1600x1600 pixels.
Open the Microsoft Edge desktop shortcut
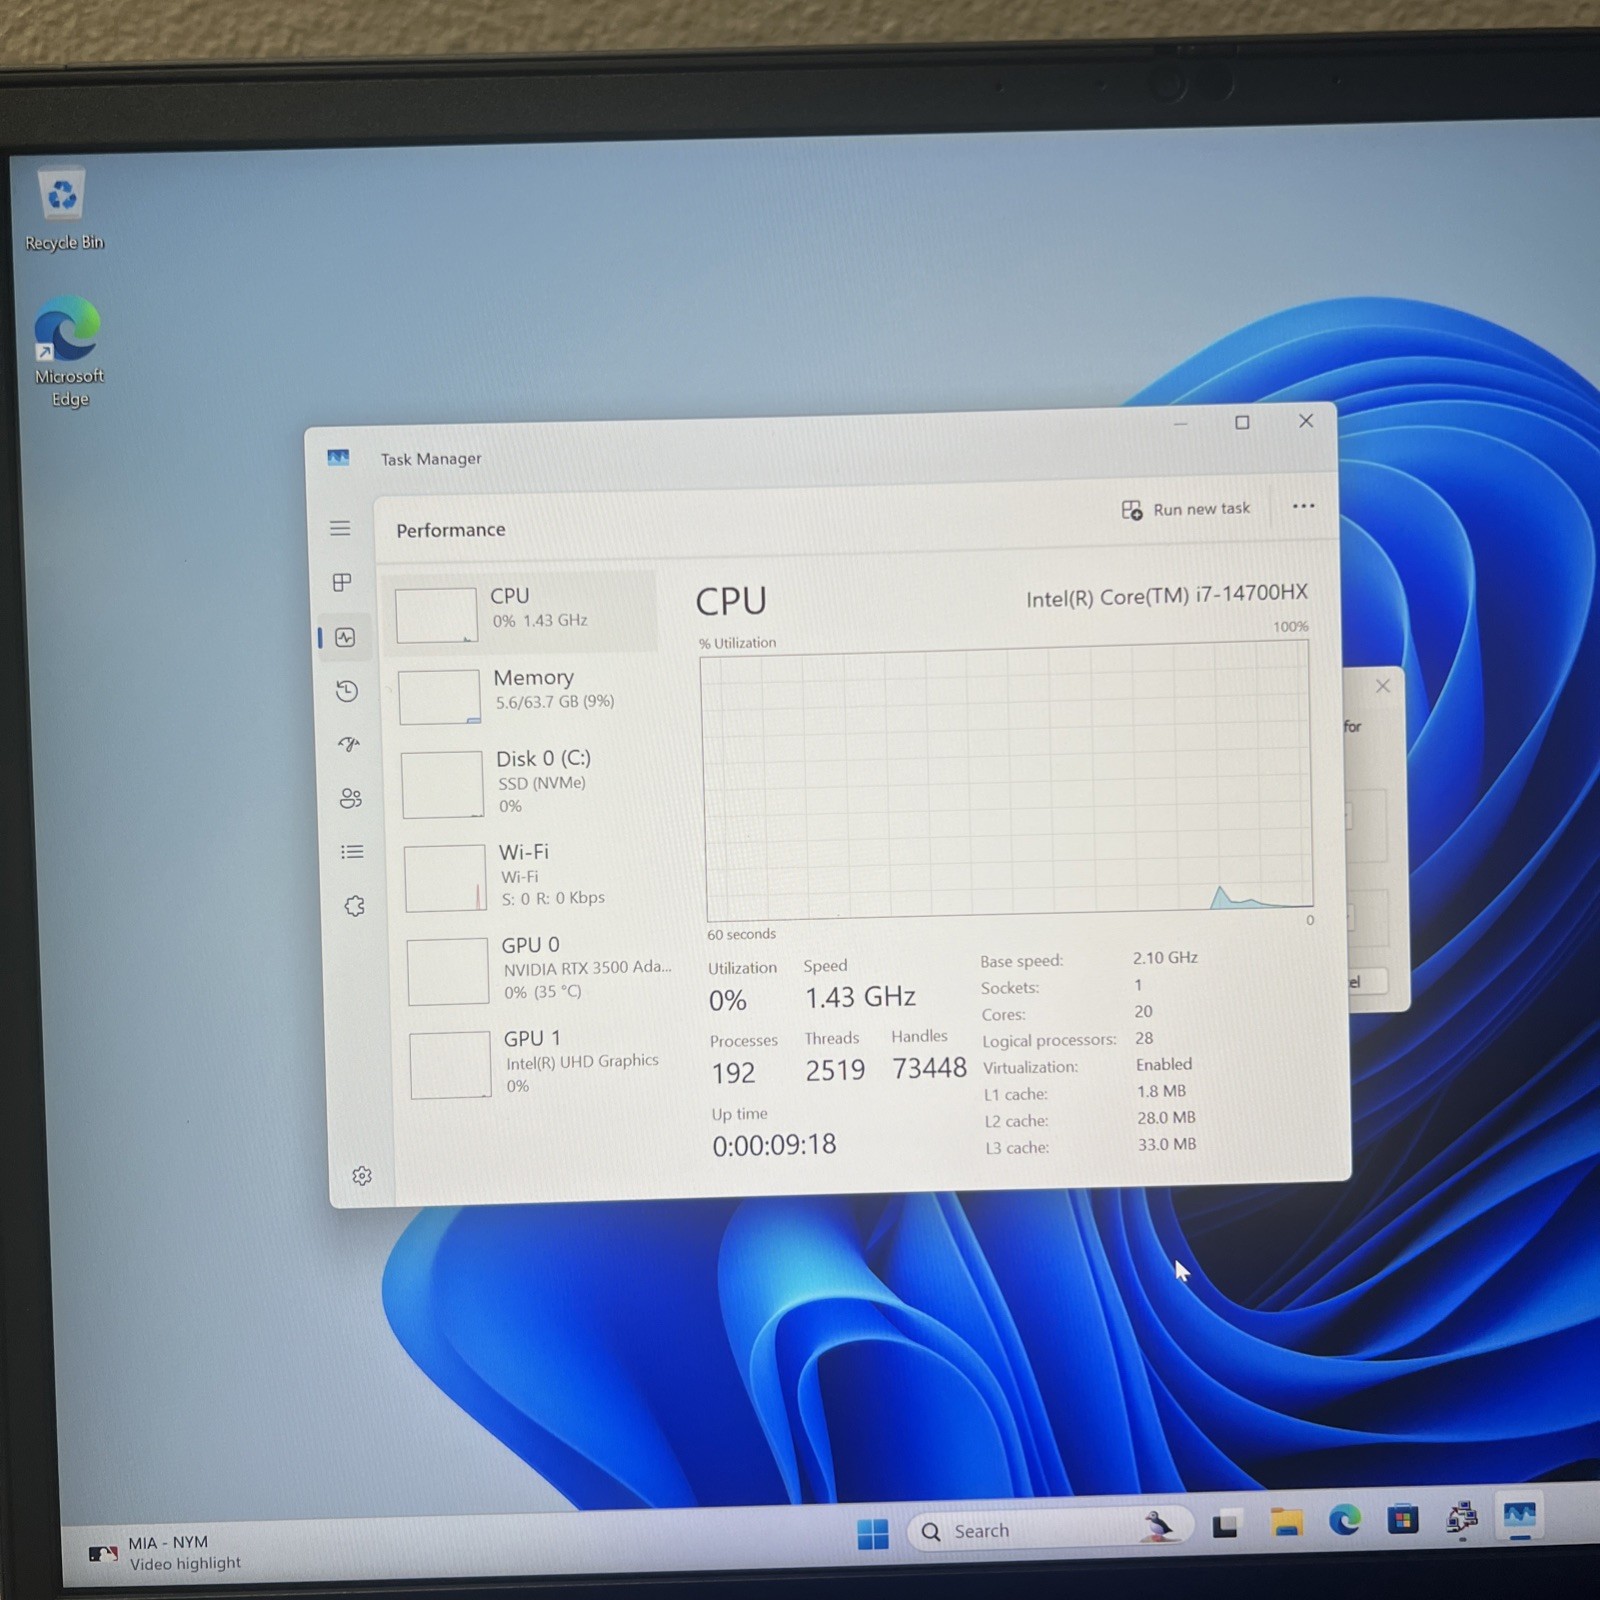(68, 351)
